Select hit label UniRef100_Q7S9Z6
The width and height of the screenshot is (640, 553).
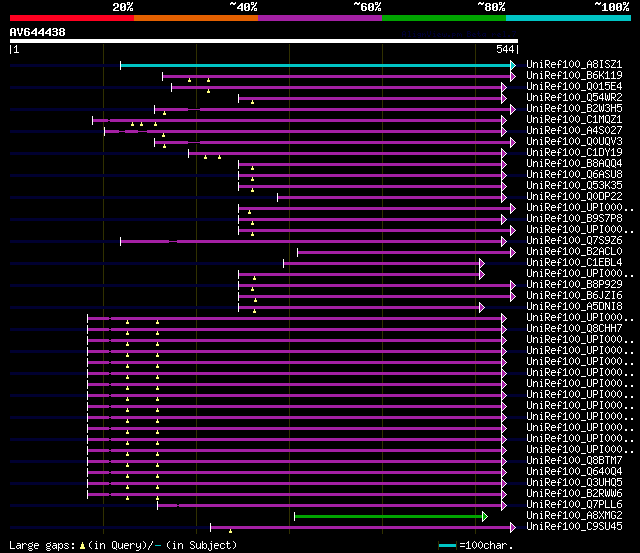[574, 241]
